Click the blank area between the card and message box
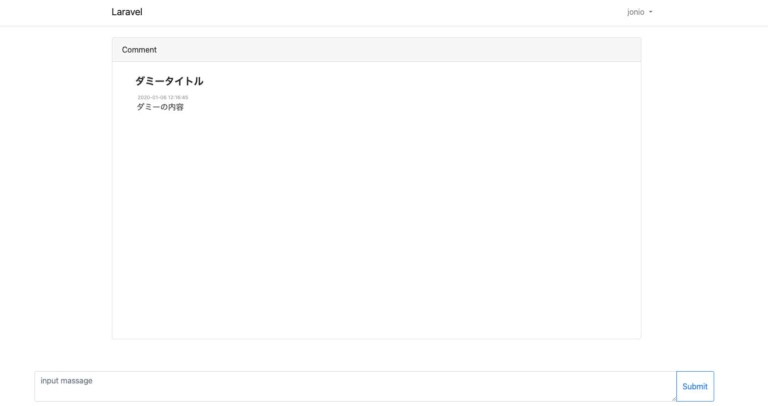 (x=376, y=355)
